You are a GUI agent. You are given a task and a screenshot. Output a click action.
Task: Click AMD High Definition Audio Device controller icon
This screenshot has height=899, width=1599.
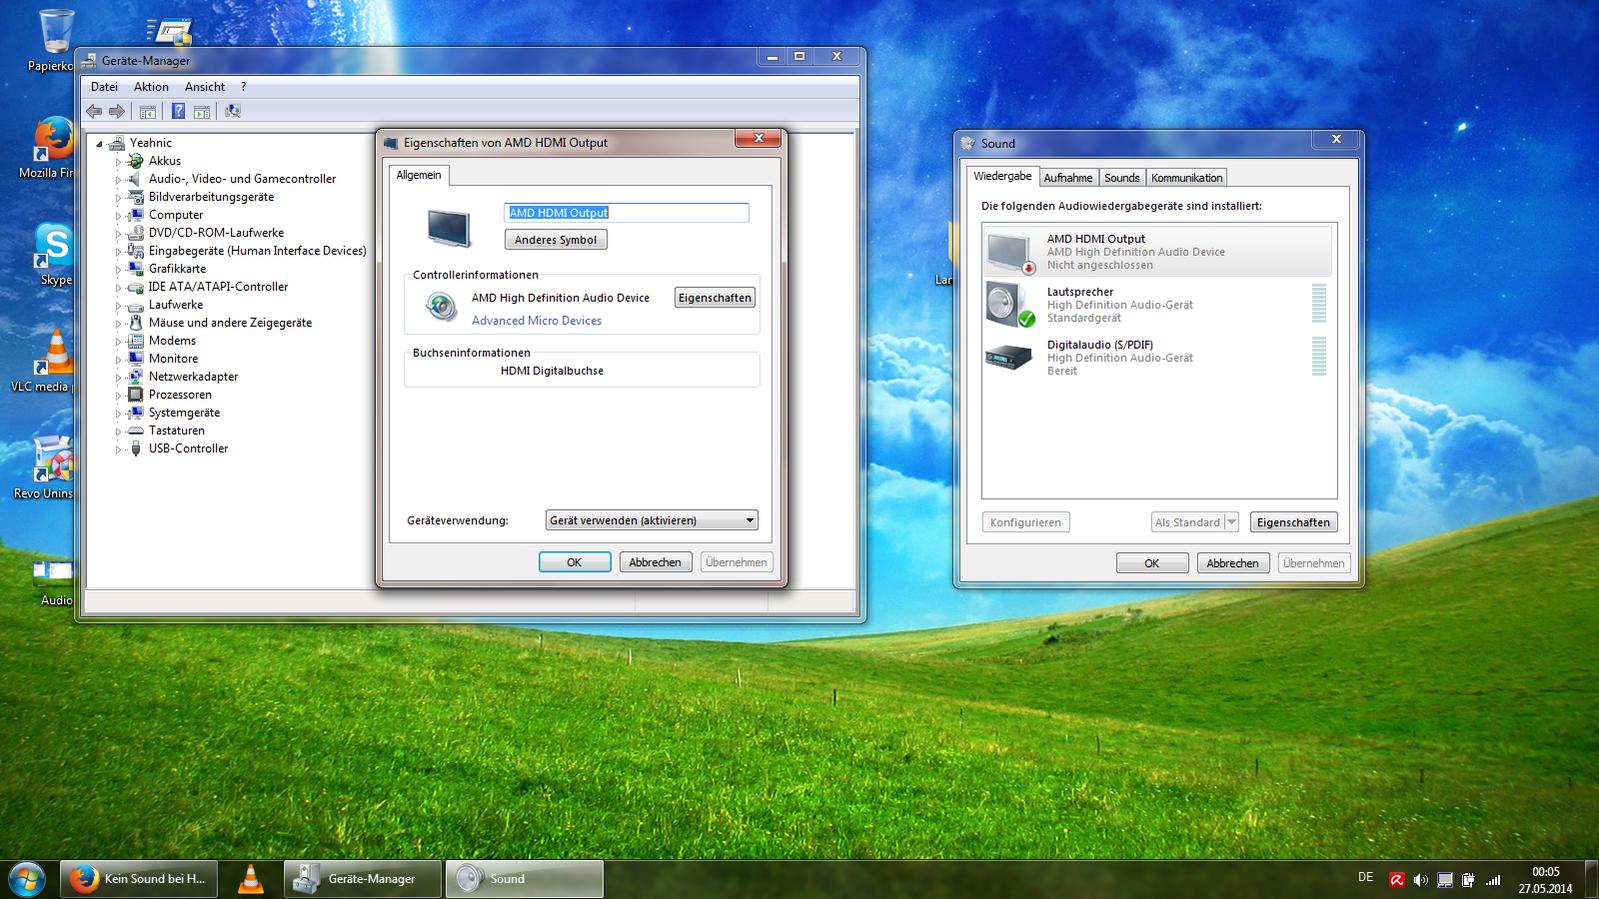click(x=441, y=306)
